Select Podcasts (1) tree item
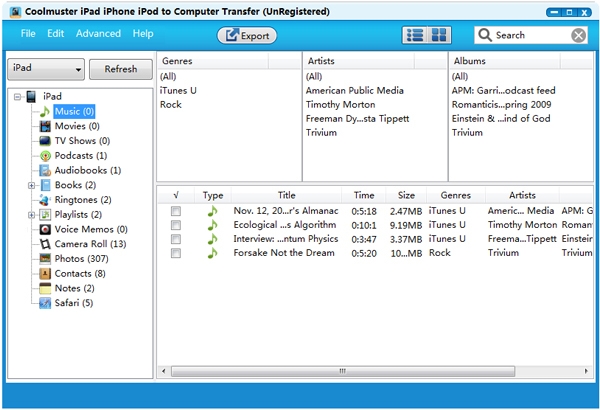 point(81,156)
